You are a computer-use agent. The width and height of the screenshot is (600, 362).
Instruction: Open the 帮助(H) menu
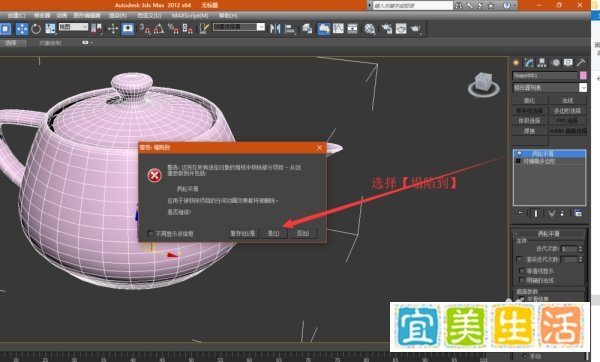(228, 15)
